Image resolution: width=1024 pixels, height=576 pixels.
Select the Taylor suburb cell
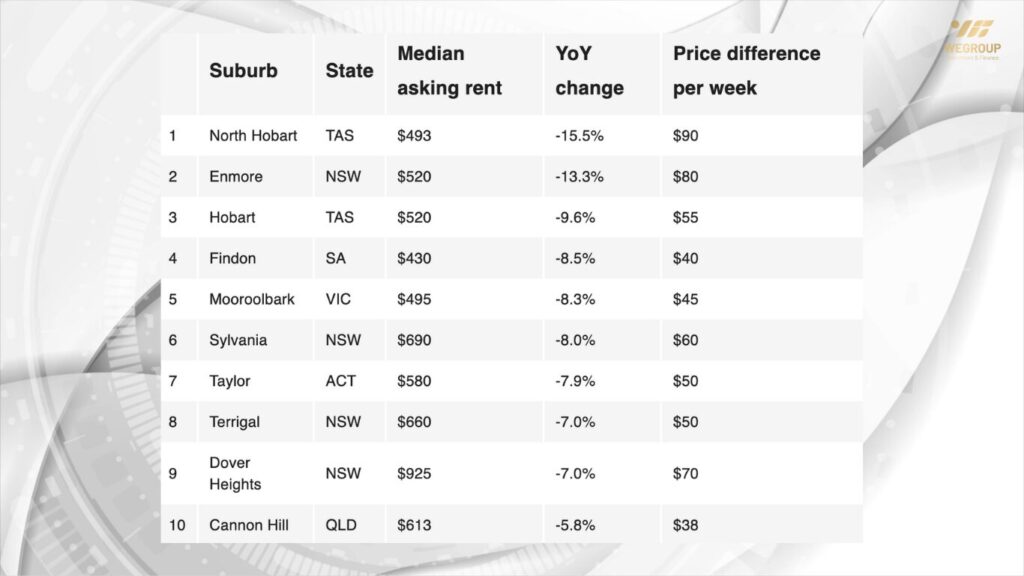230,382
